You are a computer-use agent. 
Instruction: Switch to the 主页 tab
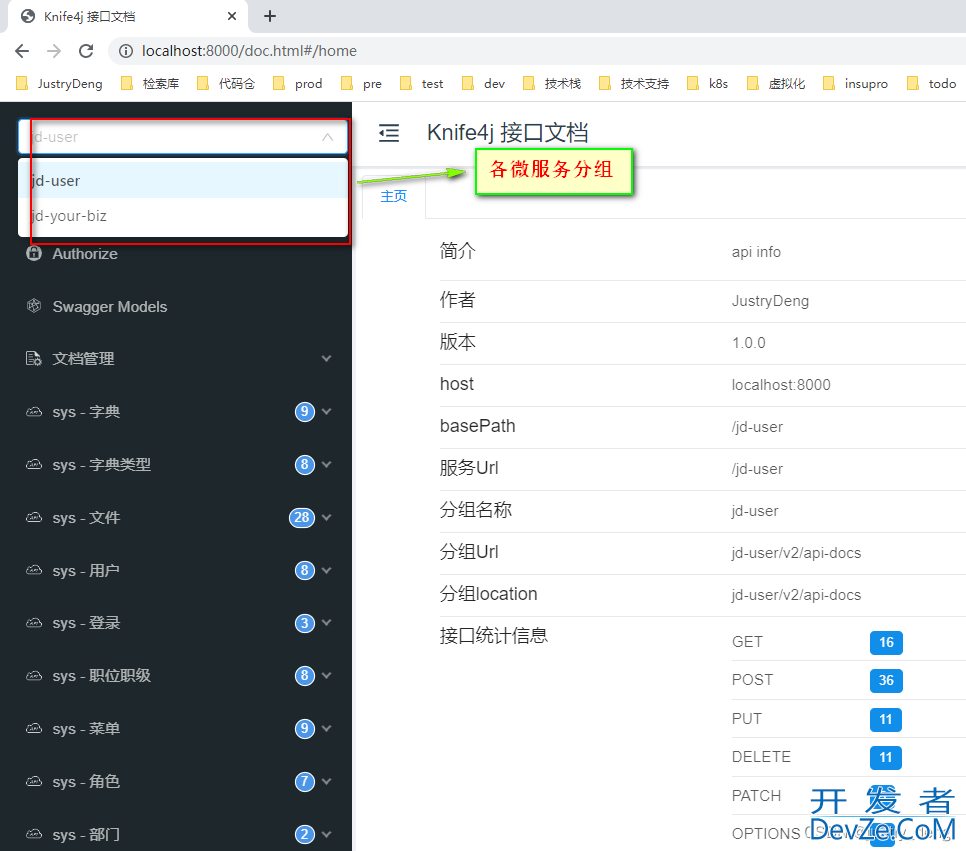coord(394,196)
